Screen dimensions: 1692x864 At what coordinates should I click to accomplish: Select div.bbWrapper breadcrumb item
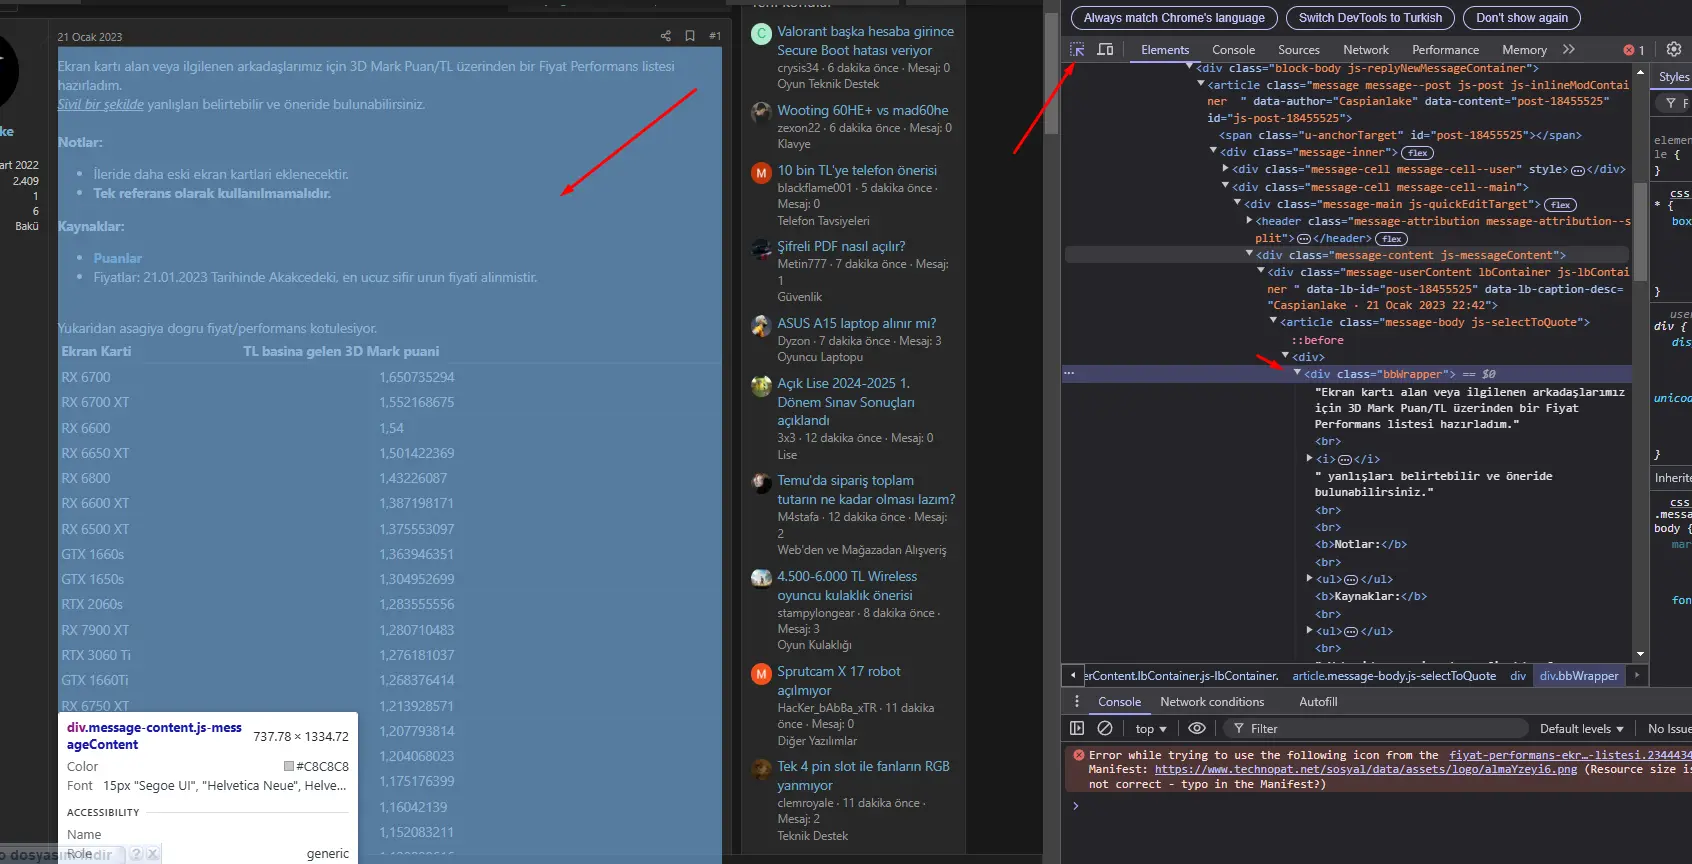click(1579, 676)
